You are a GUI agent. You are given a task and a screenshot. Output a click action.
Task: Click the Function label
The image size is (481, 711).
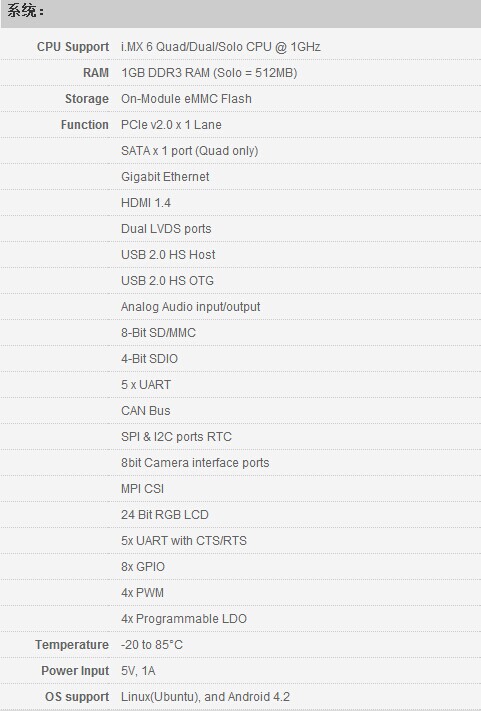[x=85, y=125]
